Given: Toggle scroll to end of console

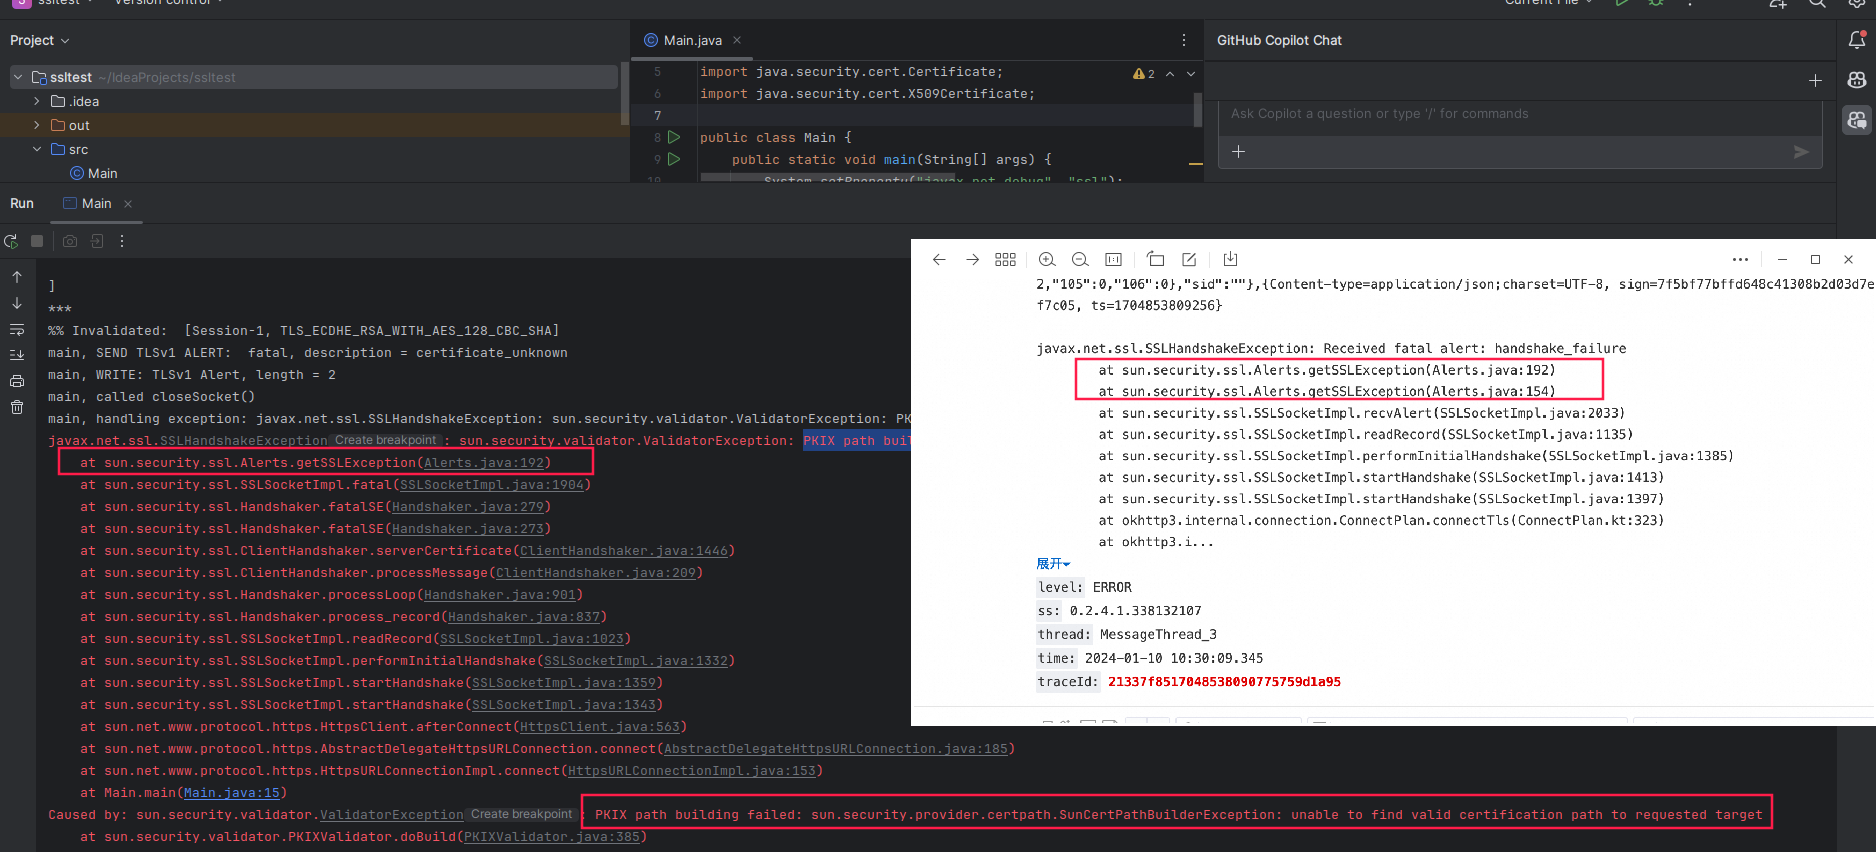Looking at the screenshot, I should pyautogui.click(x=17, y=355).
